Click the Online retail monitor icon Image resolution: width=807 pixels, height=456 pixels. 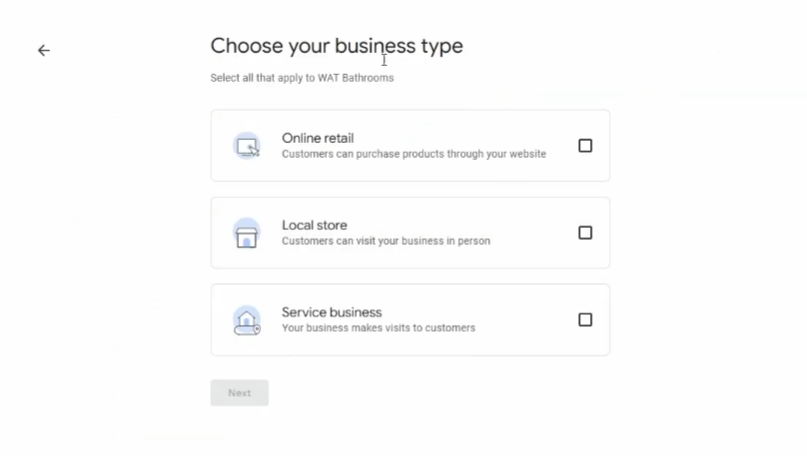coord(246,146)
